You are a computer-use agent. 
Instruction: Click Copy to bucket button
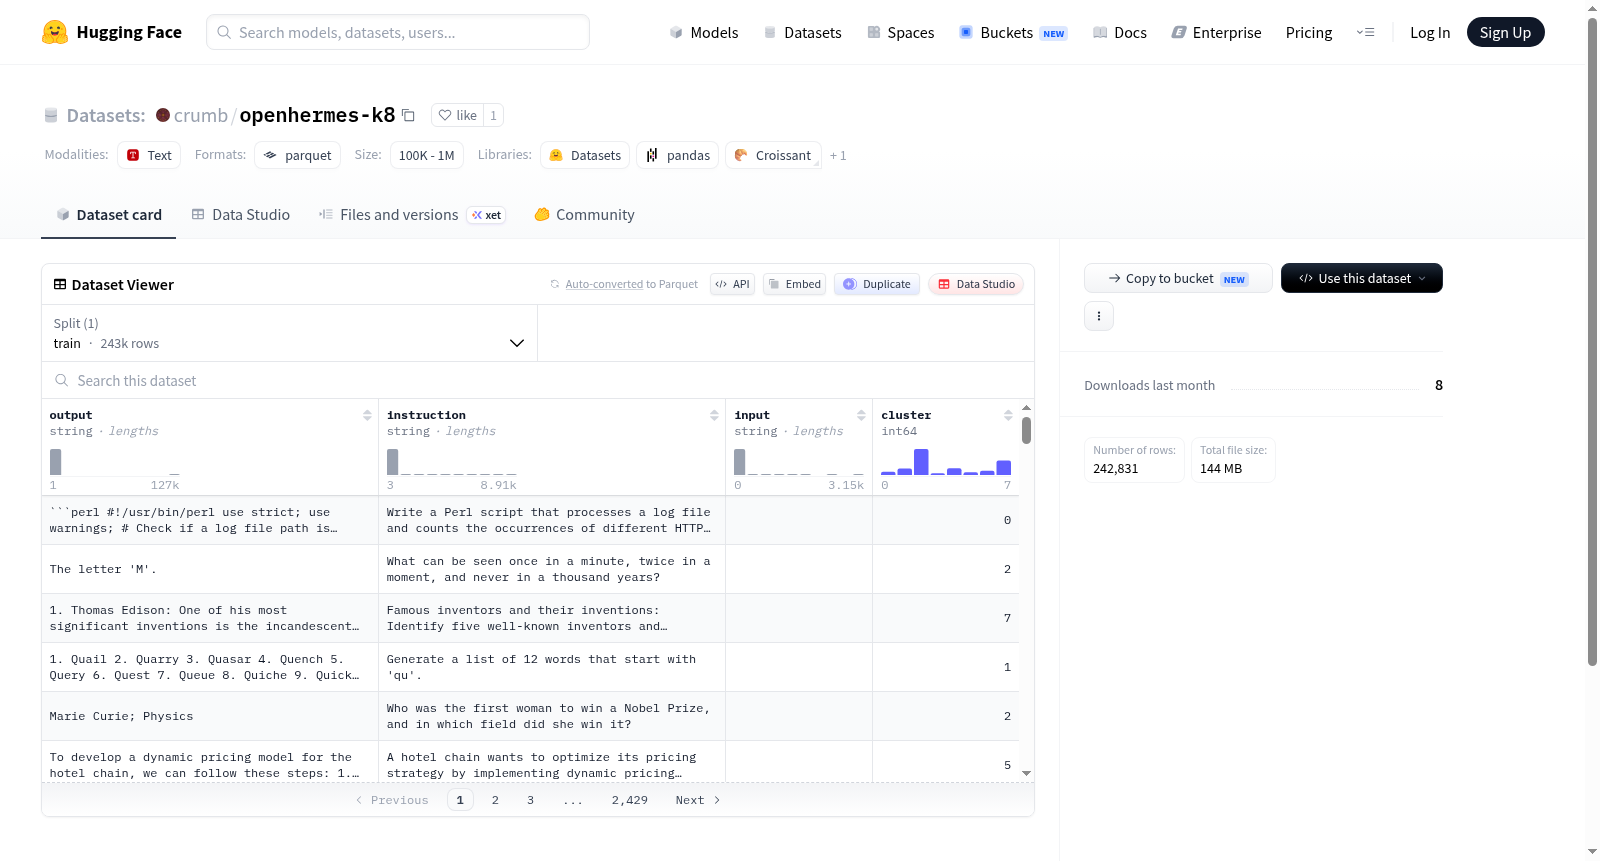point(1178,278)
